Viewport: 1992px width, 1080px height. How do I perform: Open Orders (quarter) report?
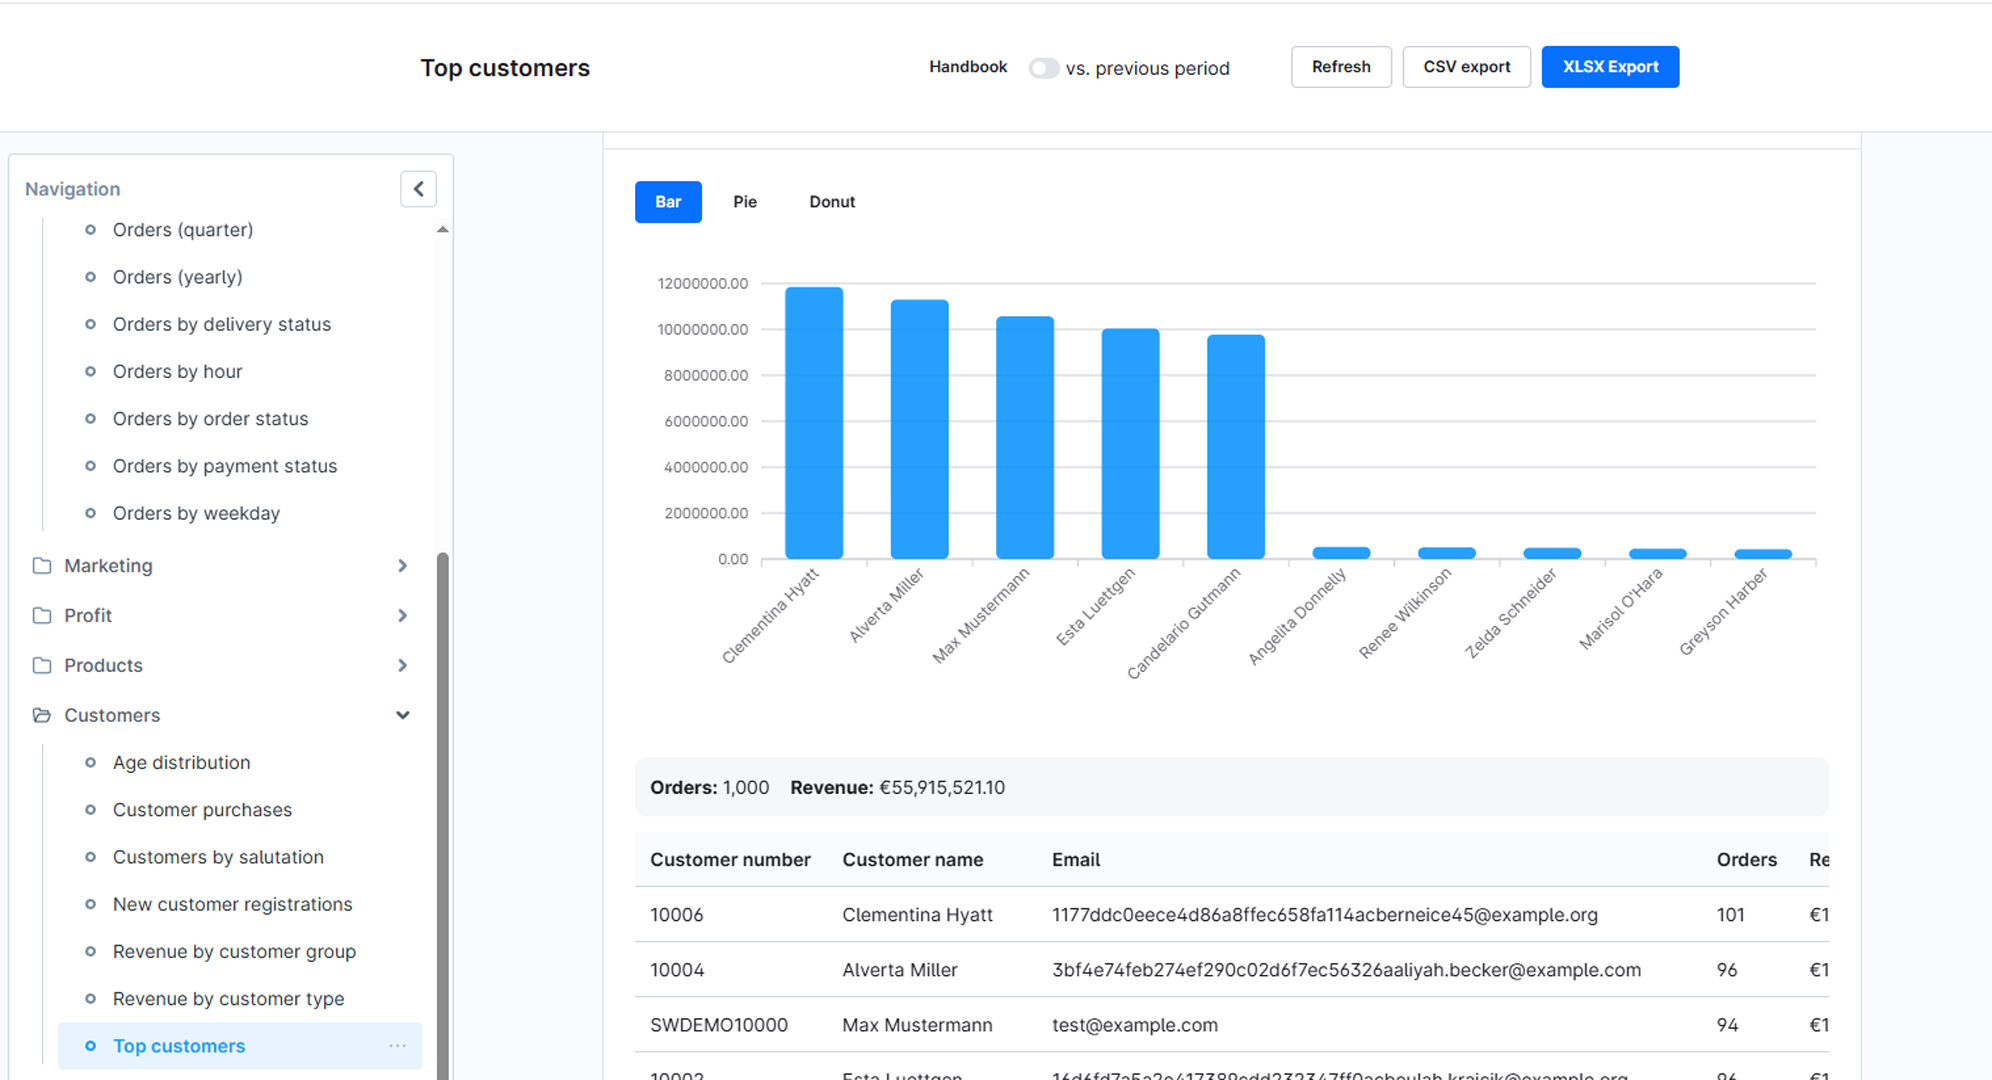182,230
